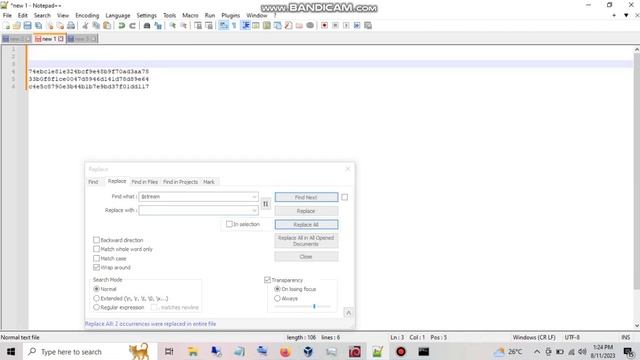The image size is (640, 360).
Task: Expand the Replace with dropdown arrow
Action: (254, 211)
